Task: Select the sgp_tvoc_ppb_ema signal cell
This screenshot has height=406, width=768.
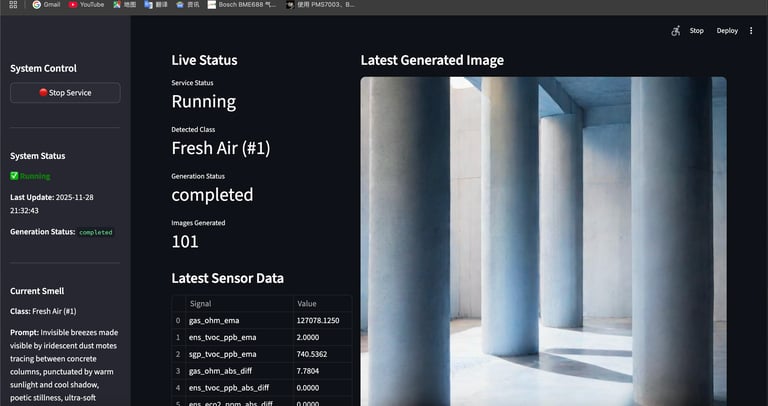Action: coord(240,354)
